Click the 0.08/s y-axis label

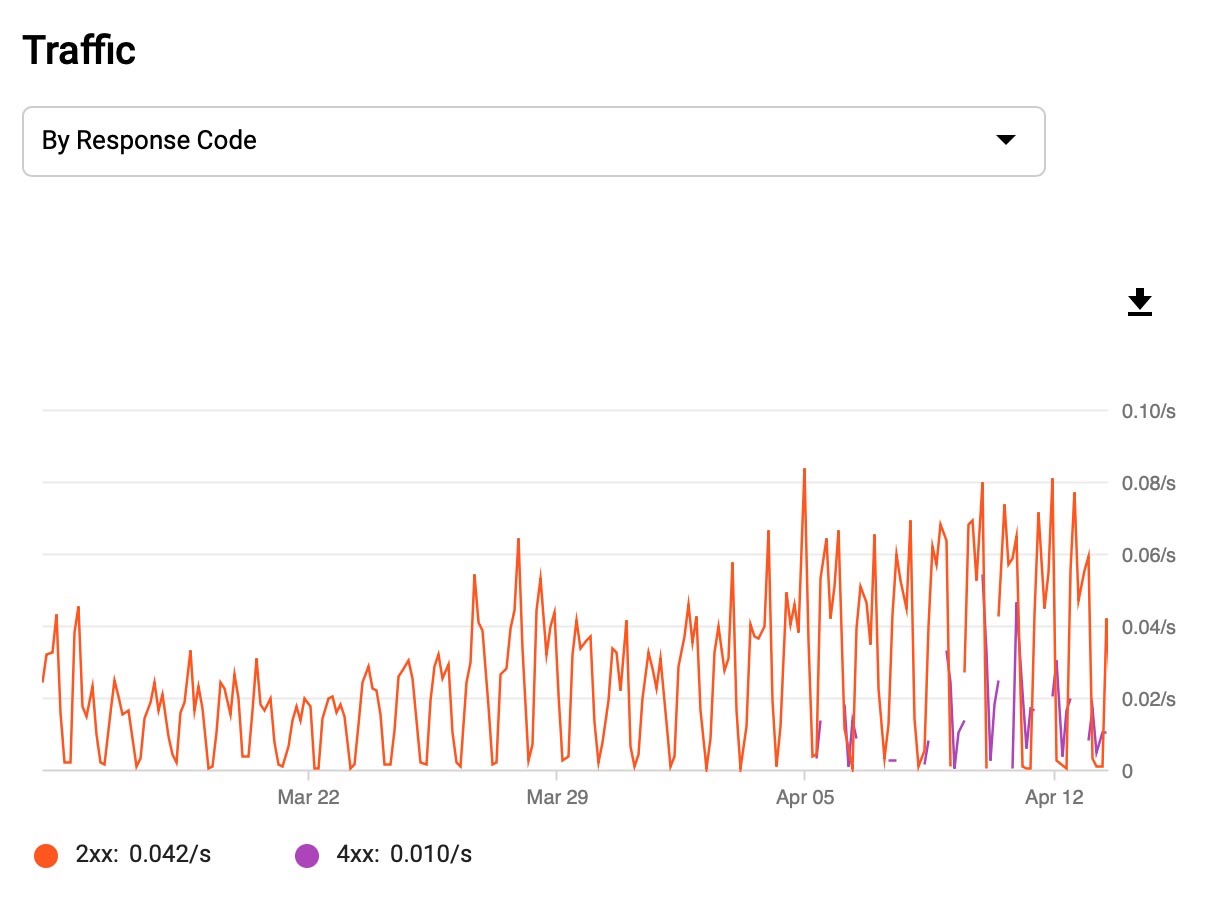point(1149,483)
